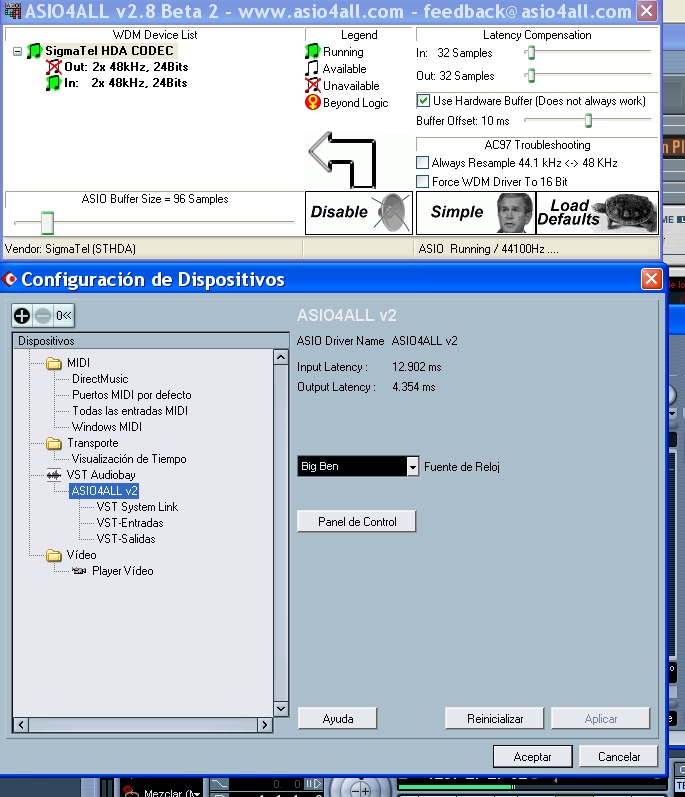The width and height of the screenshot is (685, 797).
Task: Select Out: 2x 48kHz, 24Bits entry
Action: point(126,67)
